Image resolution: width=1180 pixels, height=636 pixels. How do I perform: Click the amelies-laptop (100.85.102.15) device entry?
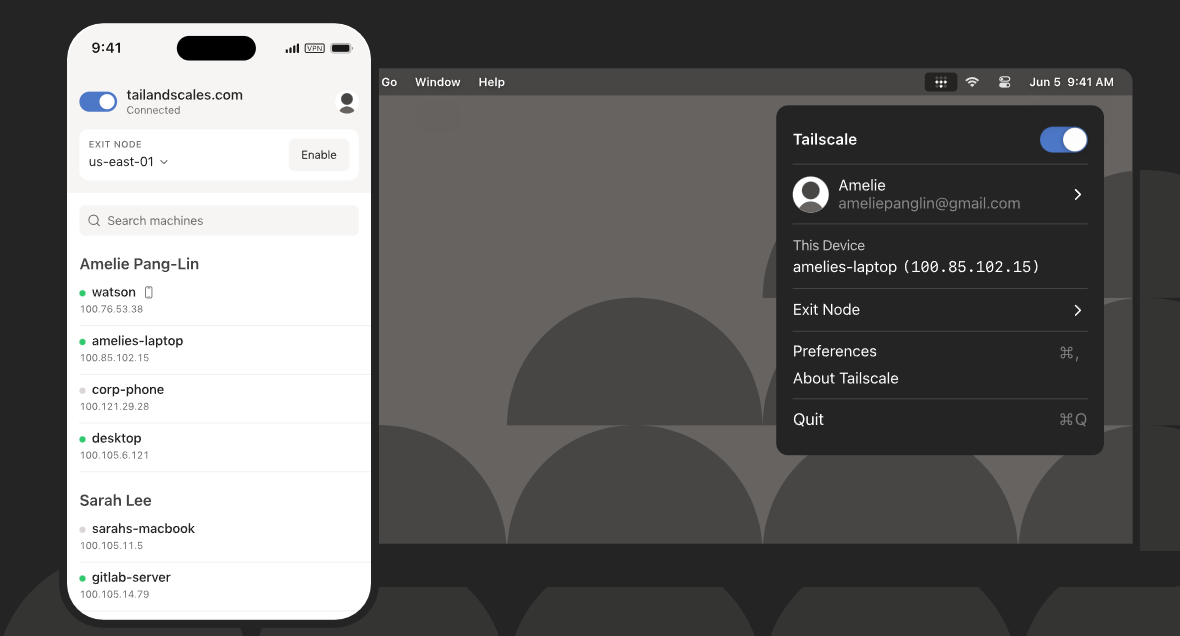coord(916,267)
